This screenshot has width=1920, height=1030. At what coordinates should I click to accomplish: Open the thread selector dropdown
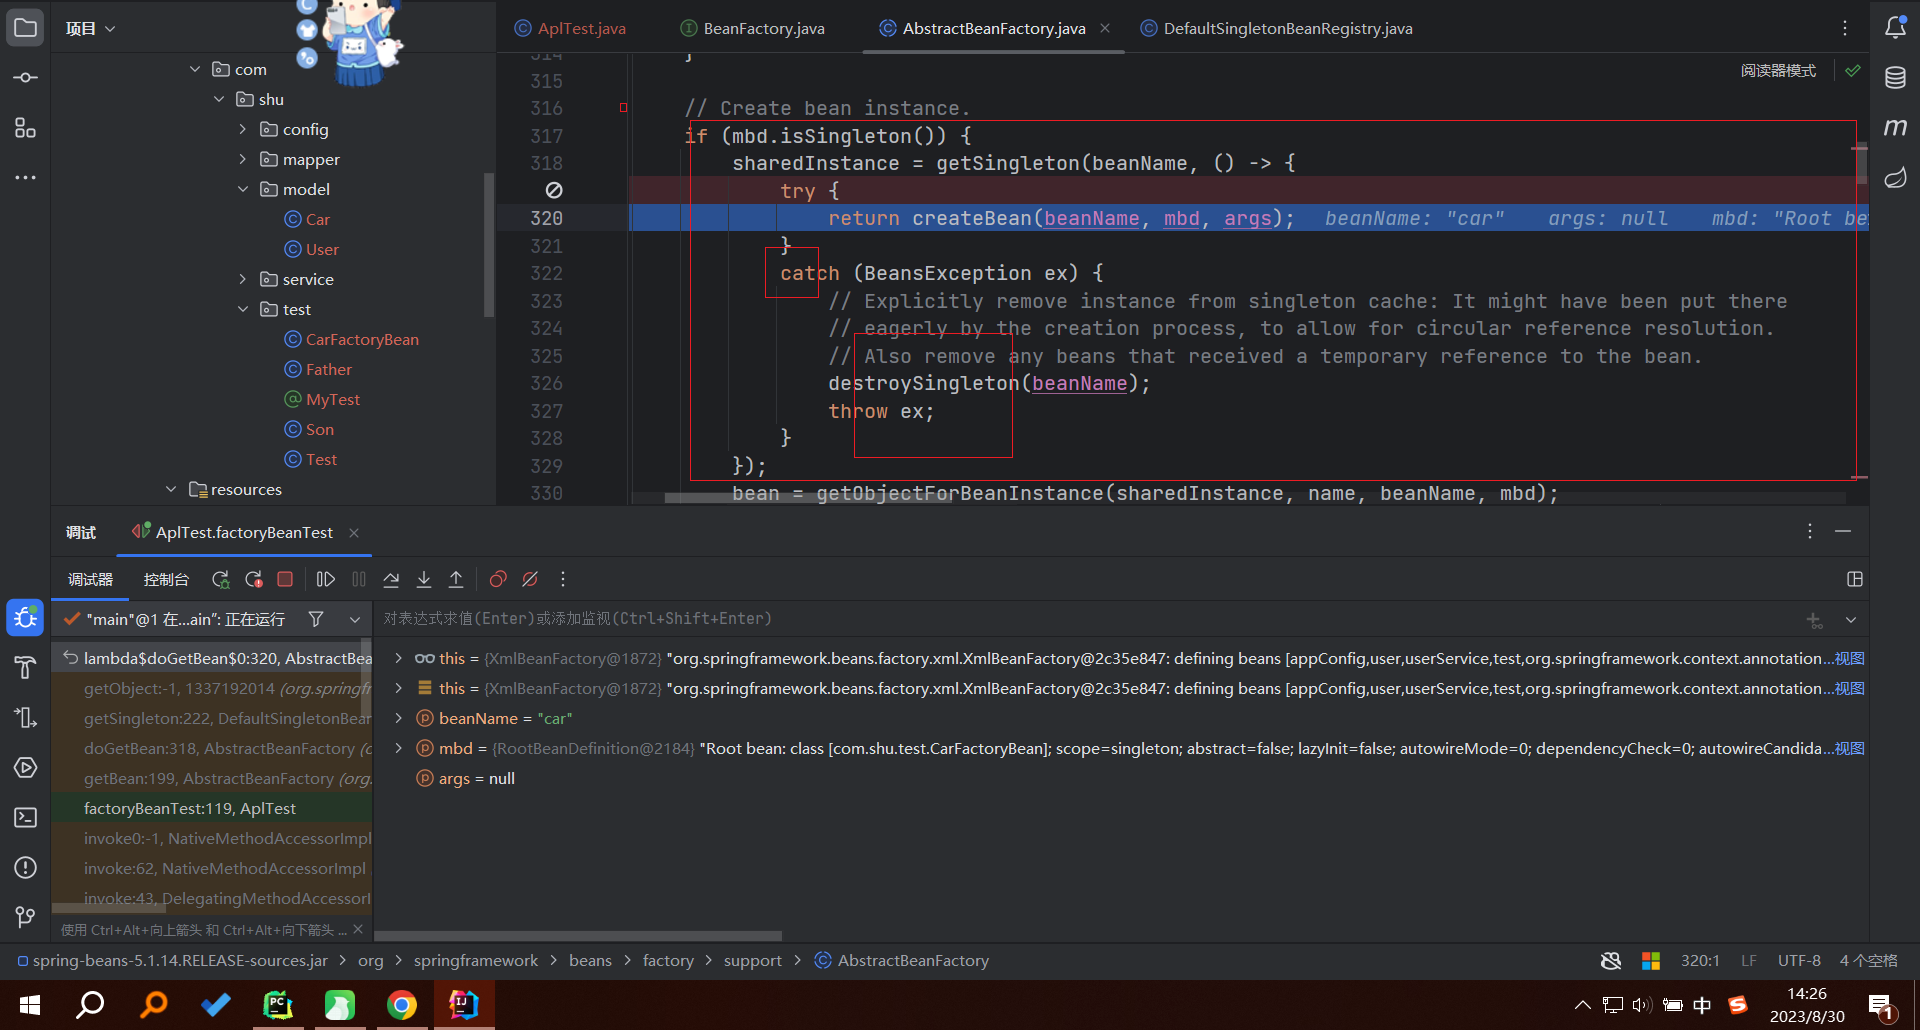click(355, 619)
